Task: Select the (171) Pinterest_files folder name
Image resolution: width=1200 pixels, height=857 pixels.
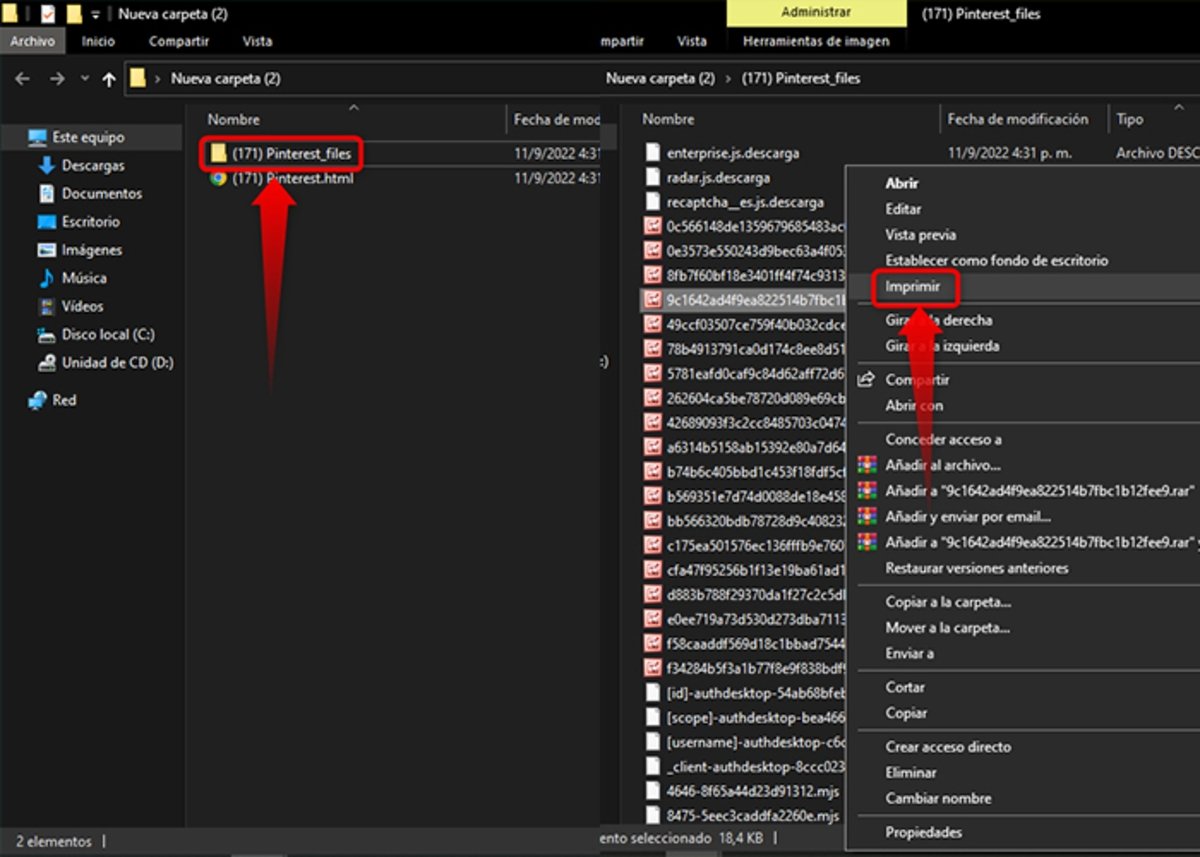Action: [292, 153]
